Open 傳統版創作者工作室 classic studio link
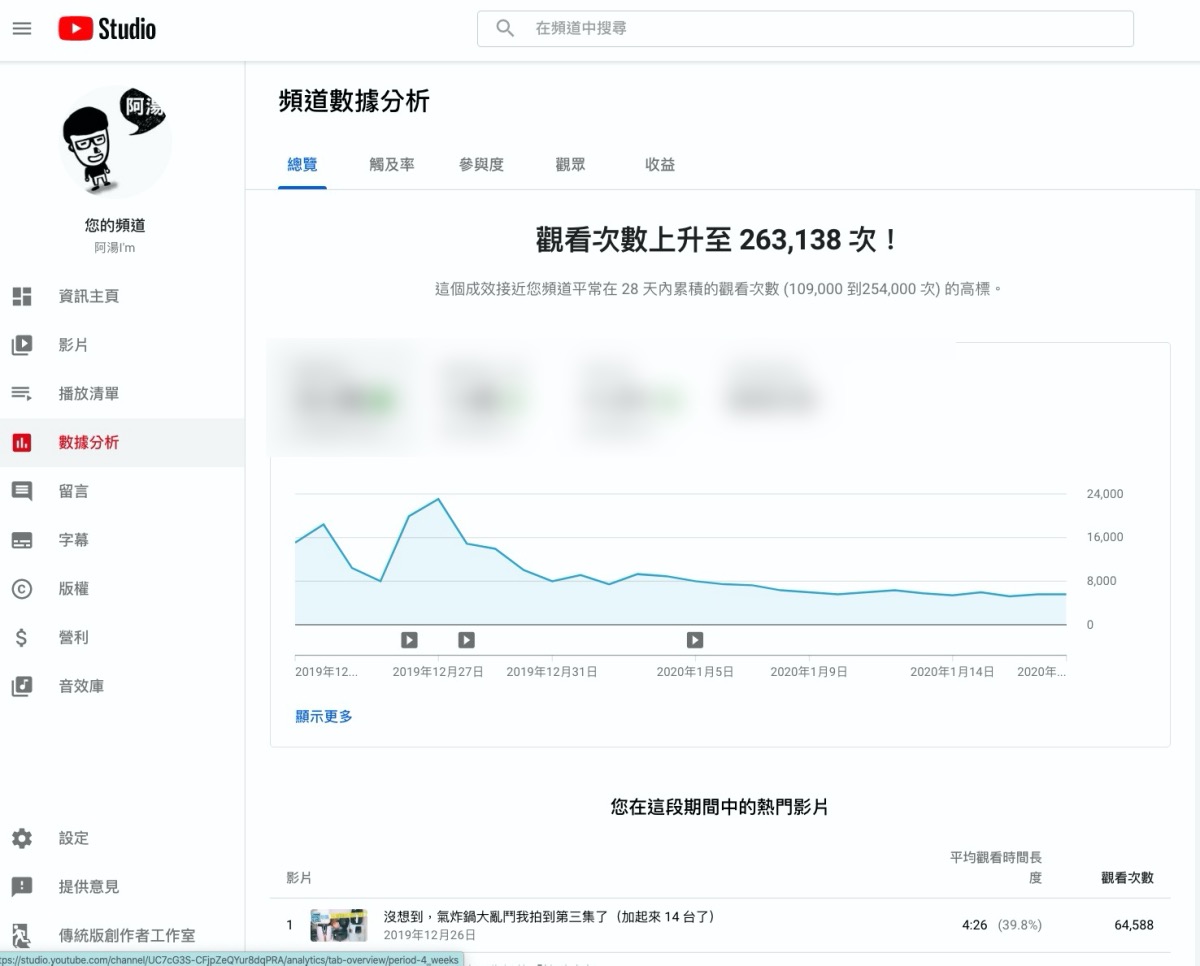Screen dimensions: 1200x966 point(127,935)
